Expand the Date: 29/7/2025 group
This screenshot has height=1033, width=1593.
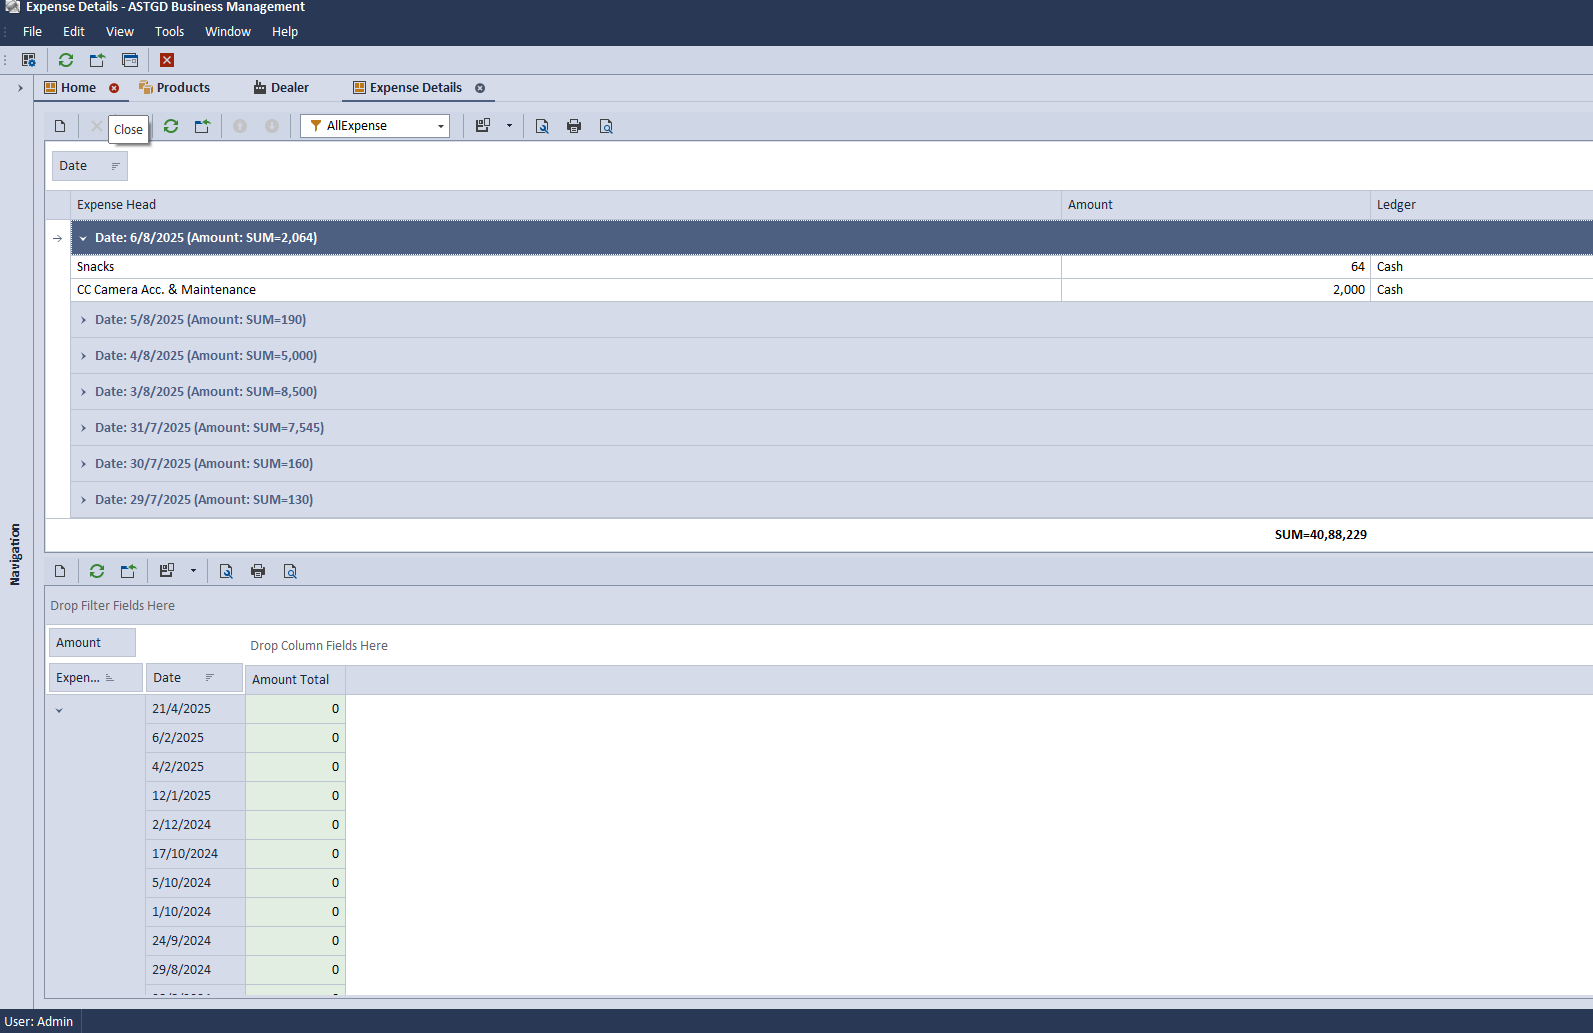(83, 500)
